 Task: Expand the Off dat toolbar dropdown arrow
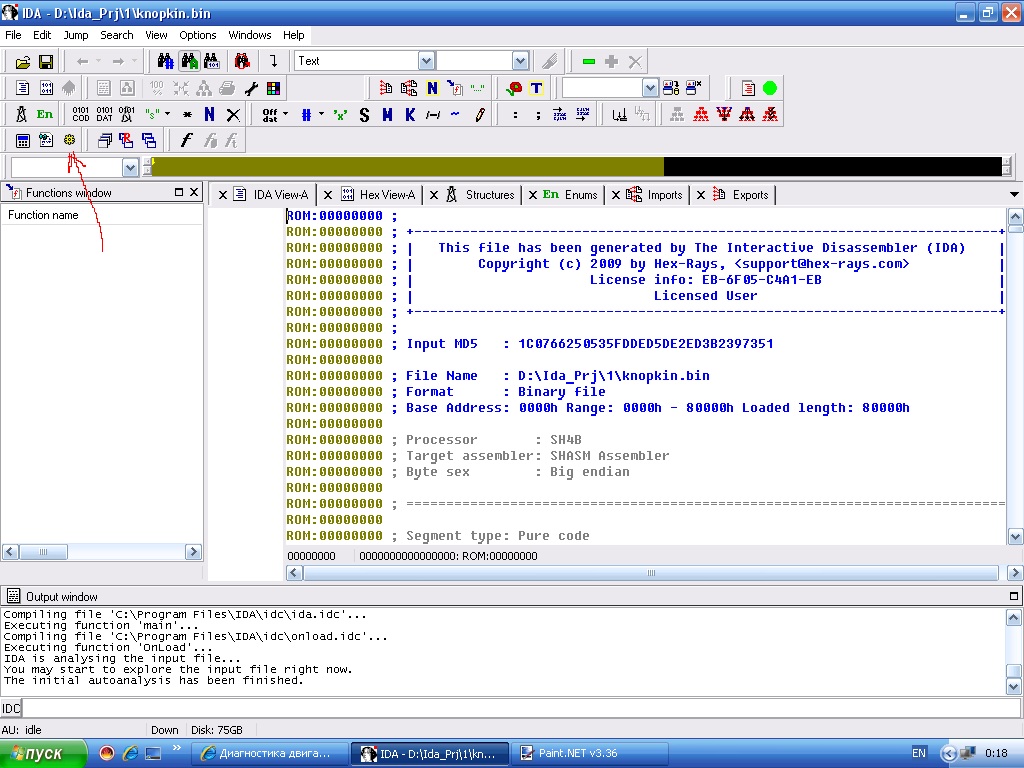tap(286, 115)
